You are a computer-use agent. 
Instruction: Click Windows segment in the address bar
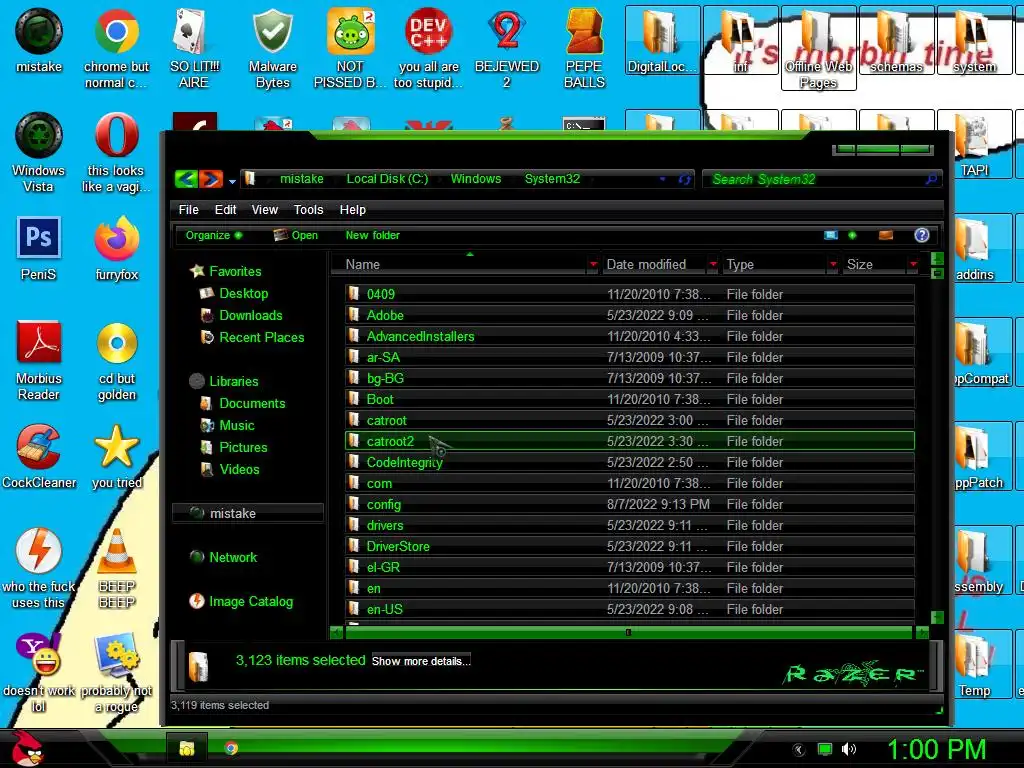pyautogui.click(x=475, y=179)
